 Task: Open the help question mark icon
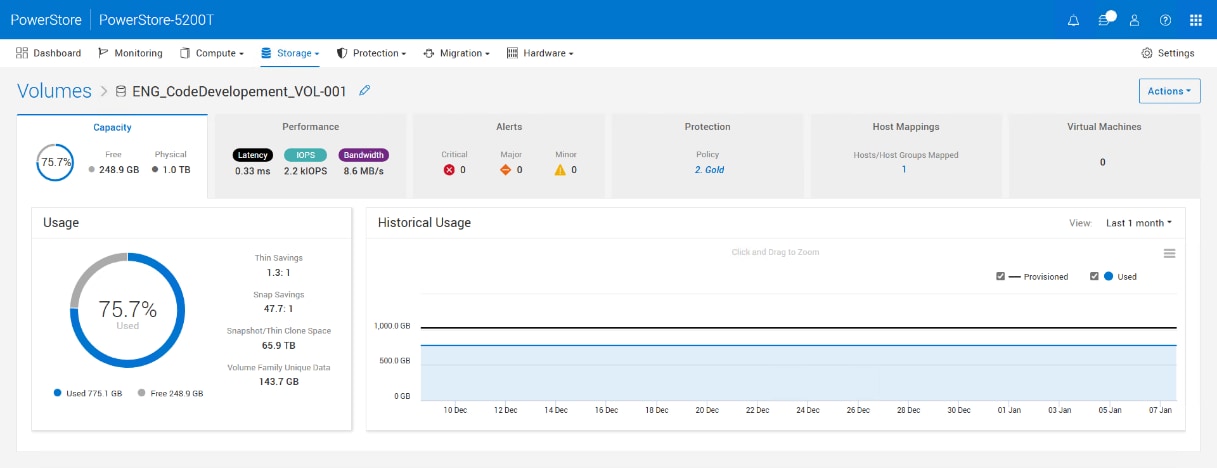pos(1165,20)
